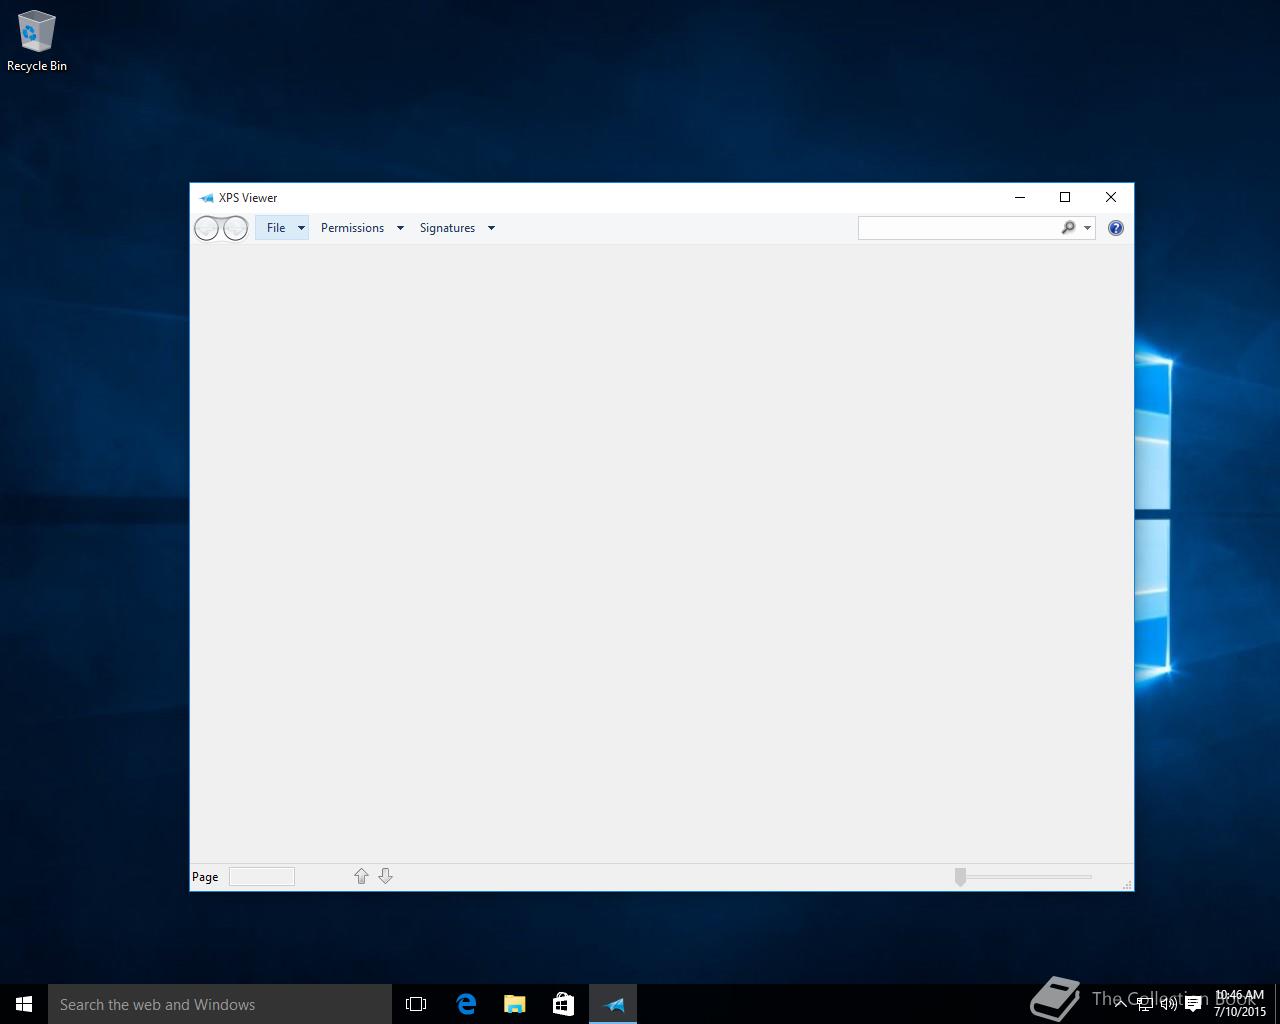Open the Action Center notifications icon
1280x1024 pixels.
1193,1004
